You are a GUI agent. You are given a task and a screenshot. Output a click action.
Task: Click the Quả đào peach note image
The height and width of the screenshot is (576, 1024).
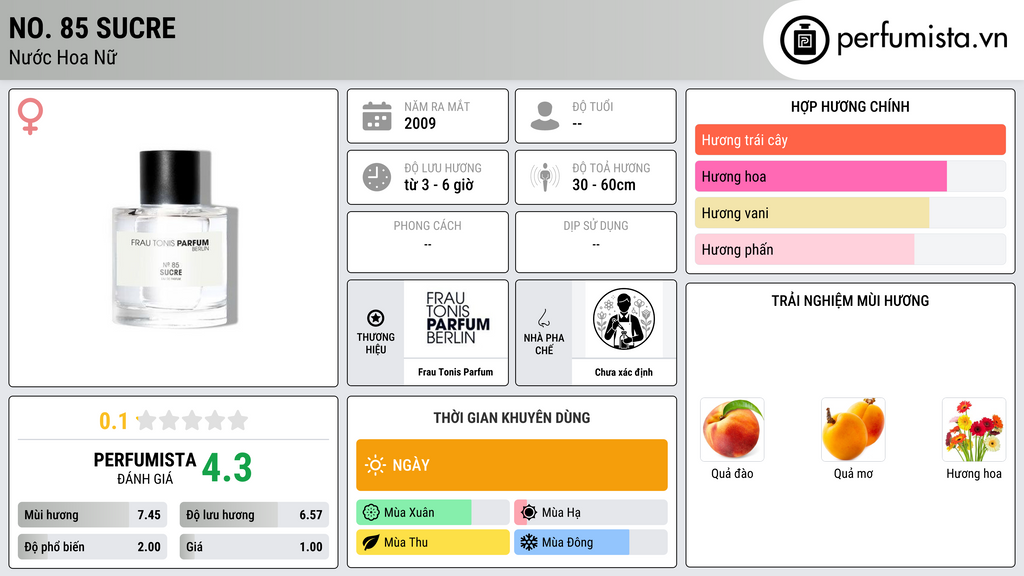tap(732, 430)
